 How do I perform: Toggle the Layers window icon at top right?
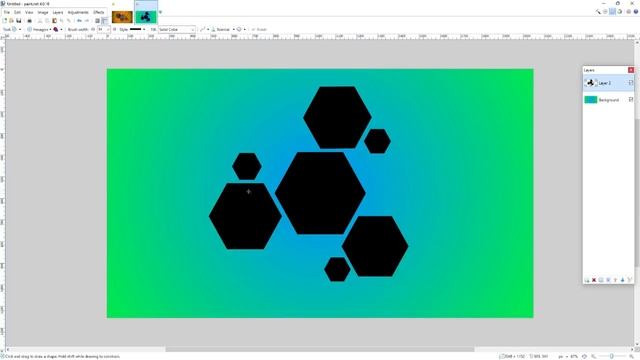pyautogui.click(x=612, y=12)
